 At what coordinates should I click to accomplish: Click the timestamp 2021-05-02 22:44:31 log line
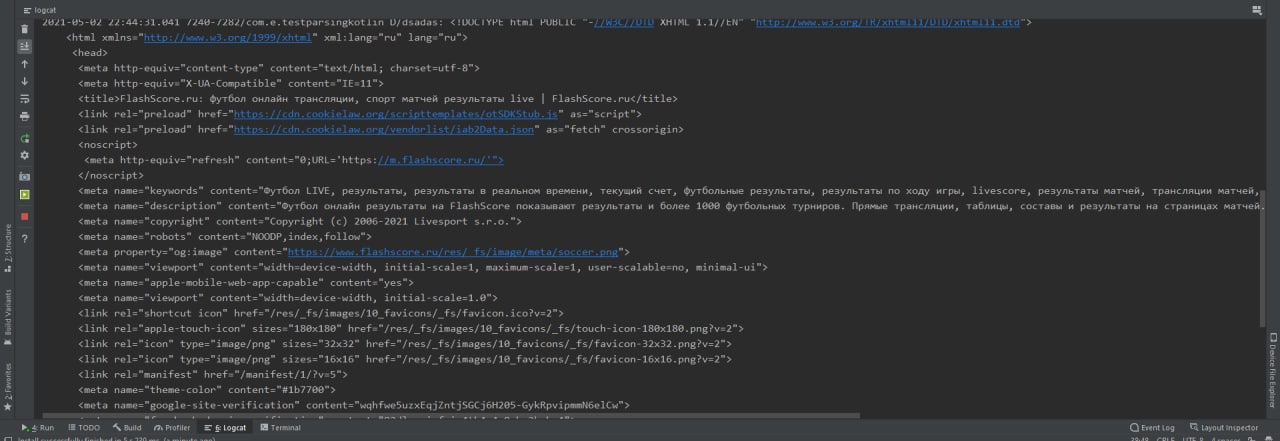[x=538, y=21]
